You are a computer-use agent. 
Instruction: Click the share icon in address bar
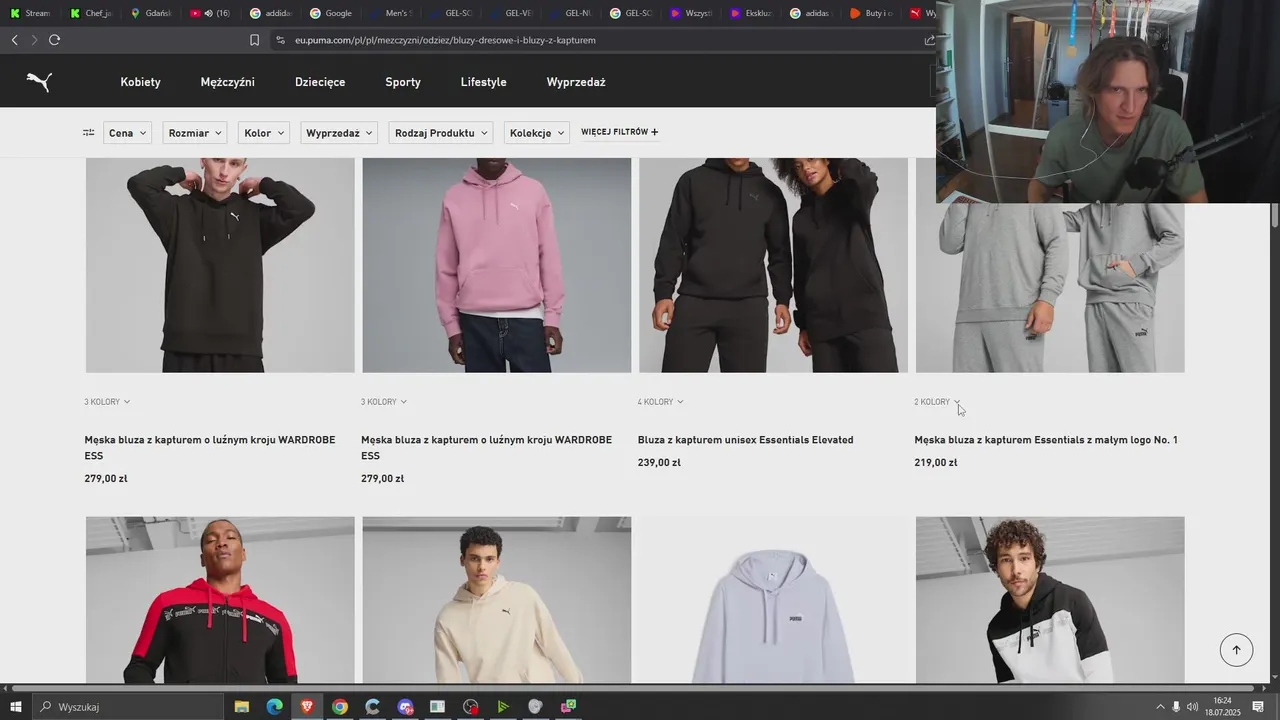(929, 40)
